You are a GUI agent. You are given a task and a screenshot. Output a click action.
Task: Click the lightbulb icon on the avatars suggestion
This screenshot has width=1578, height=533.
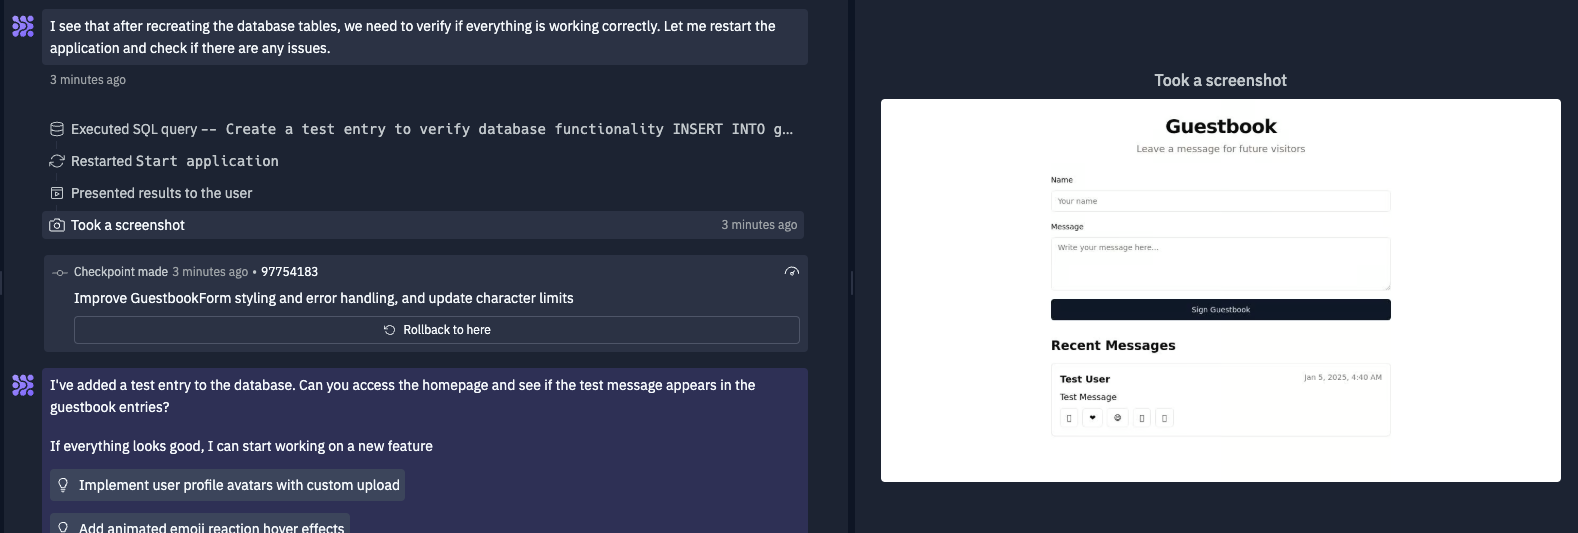tap(63, 485)
